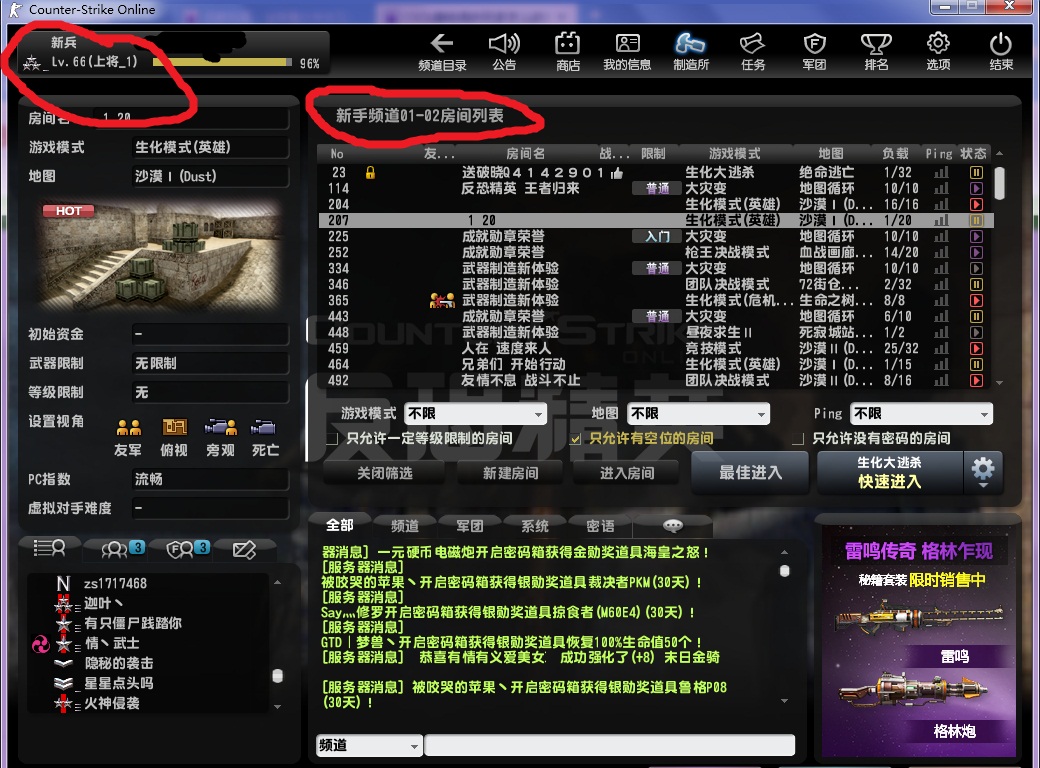Select room 492 友情不息 战斗不止
Viewport: 1040px width, 768px height.
pos(655,380)
